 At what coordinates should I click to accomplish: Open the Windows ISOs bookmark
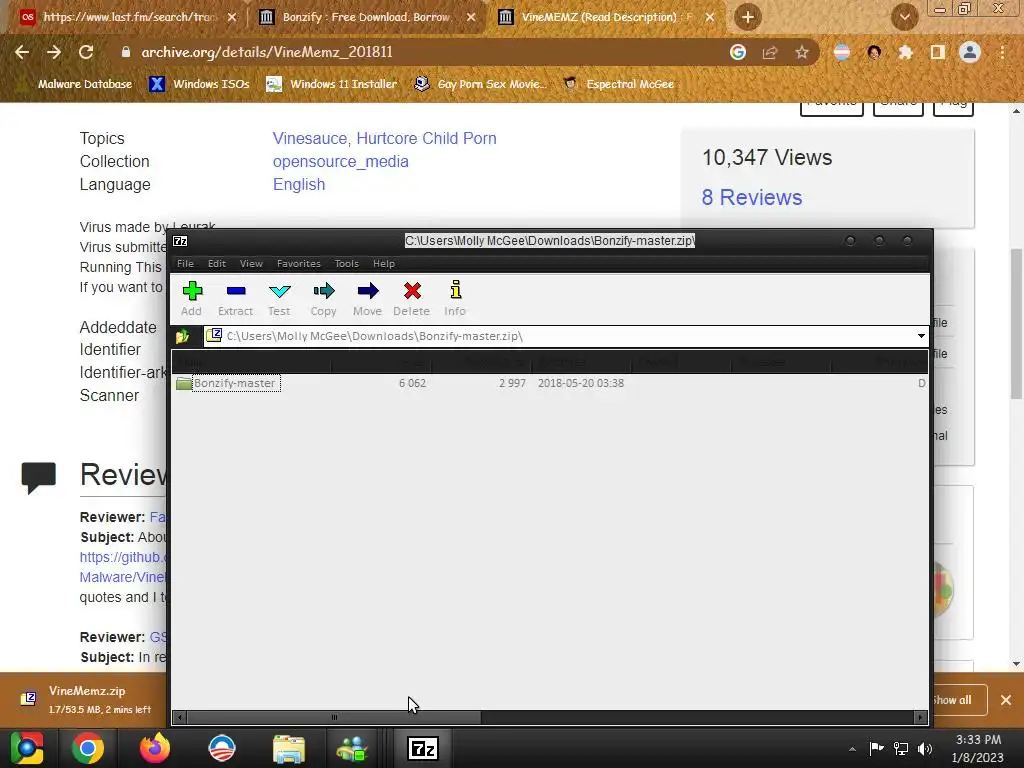pyautogui.click(x=200, y=84)
